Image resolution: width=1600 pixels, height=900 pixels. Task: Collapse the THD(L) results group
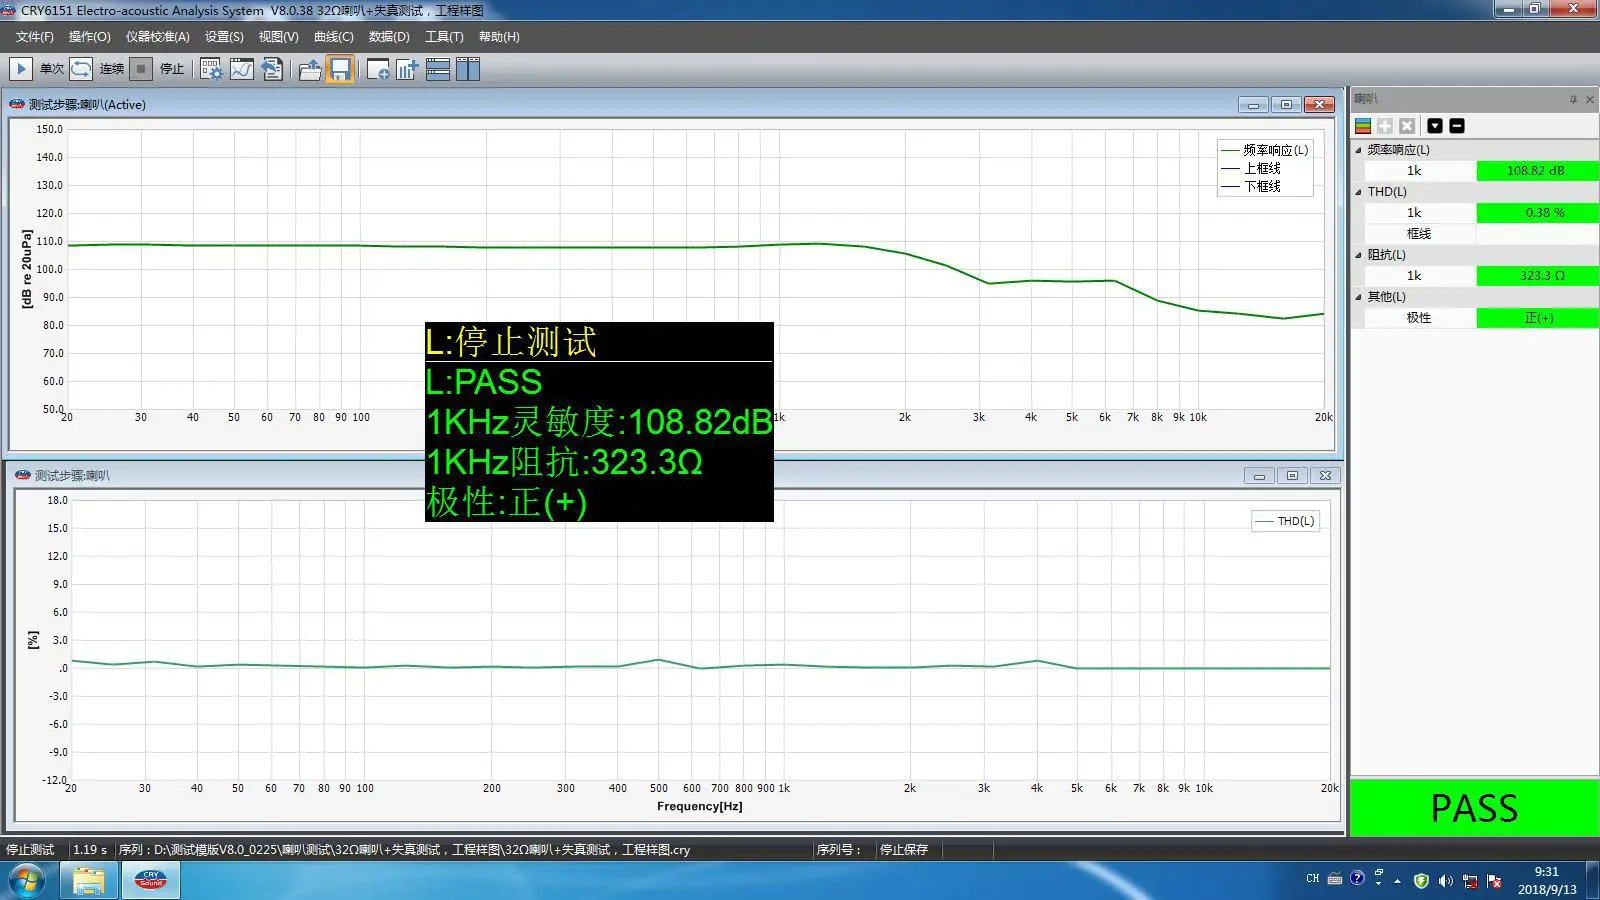pyautogui.click(x=1358, y=192)
